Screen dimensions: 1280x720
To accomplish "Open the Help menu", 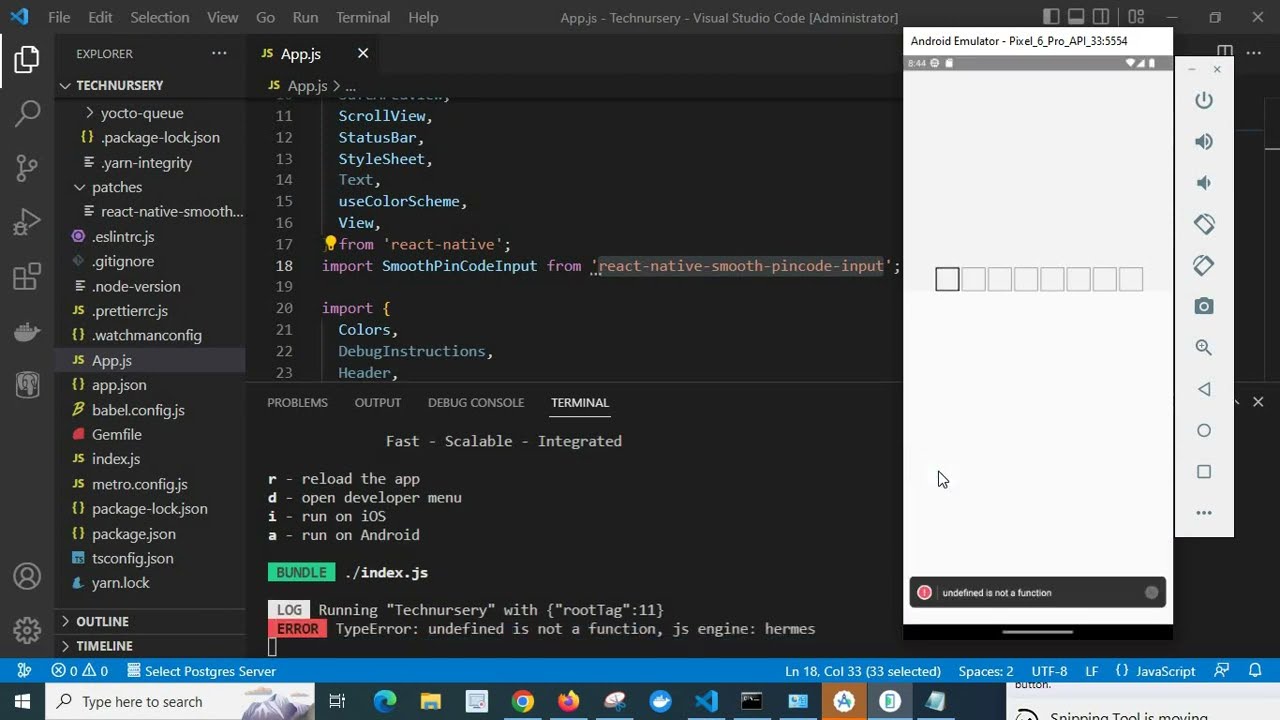I will click(423, 17).
